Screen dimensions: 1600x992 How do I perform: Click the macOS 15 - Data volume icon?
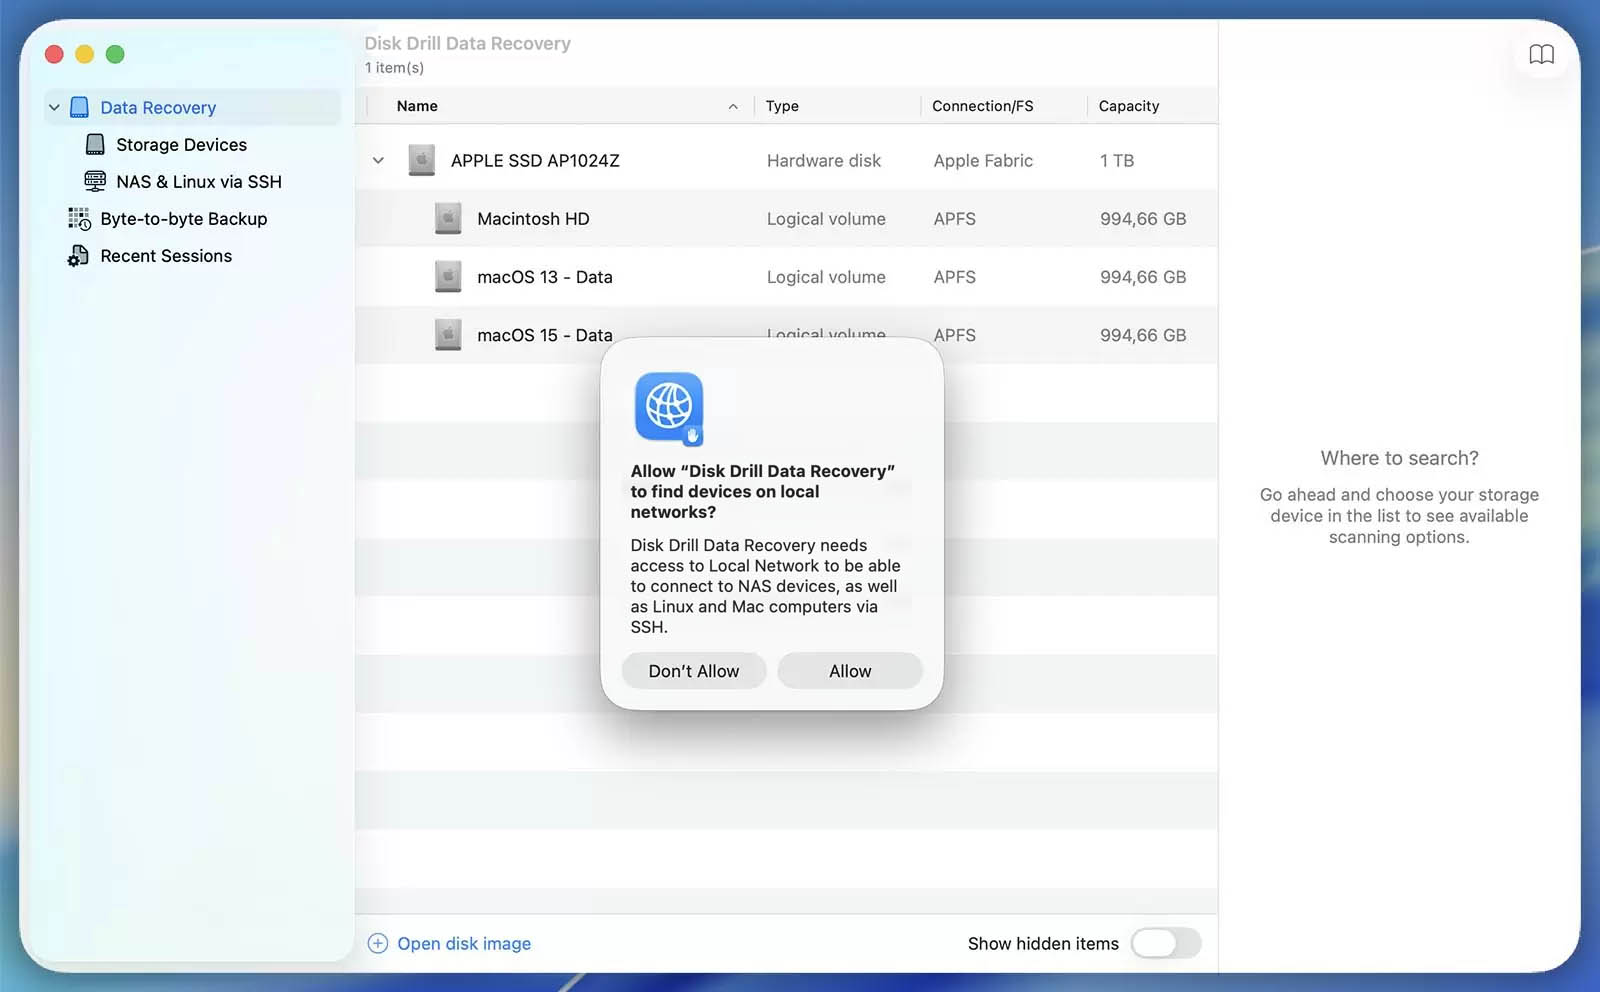coord(448,334)
